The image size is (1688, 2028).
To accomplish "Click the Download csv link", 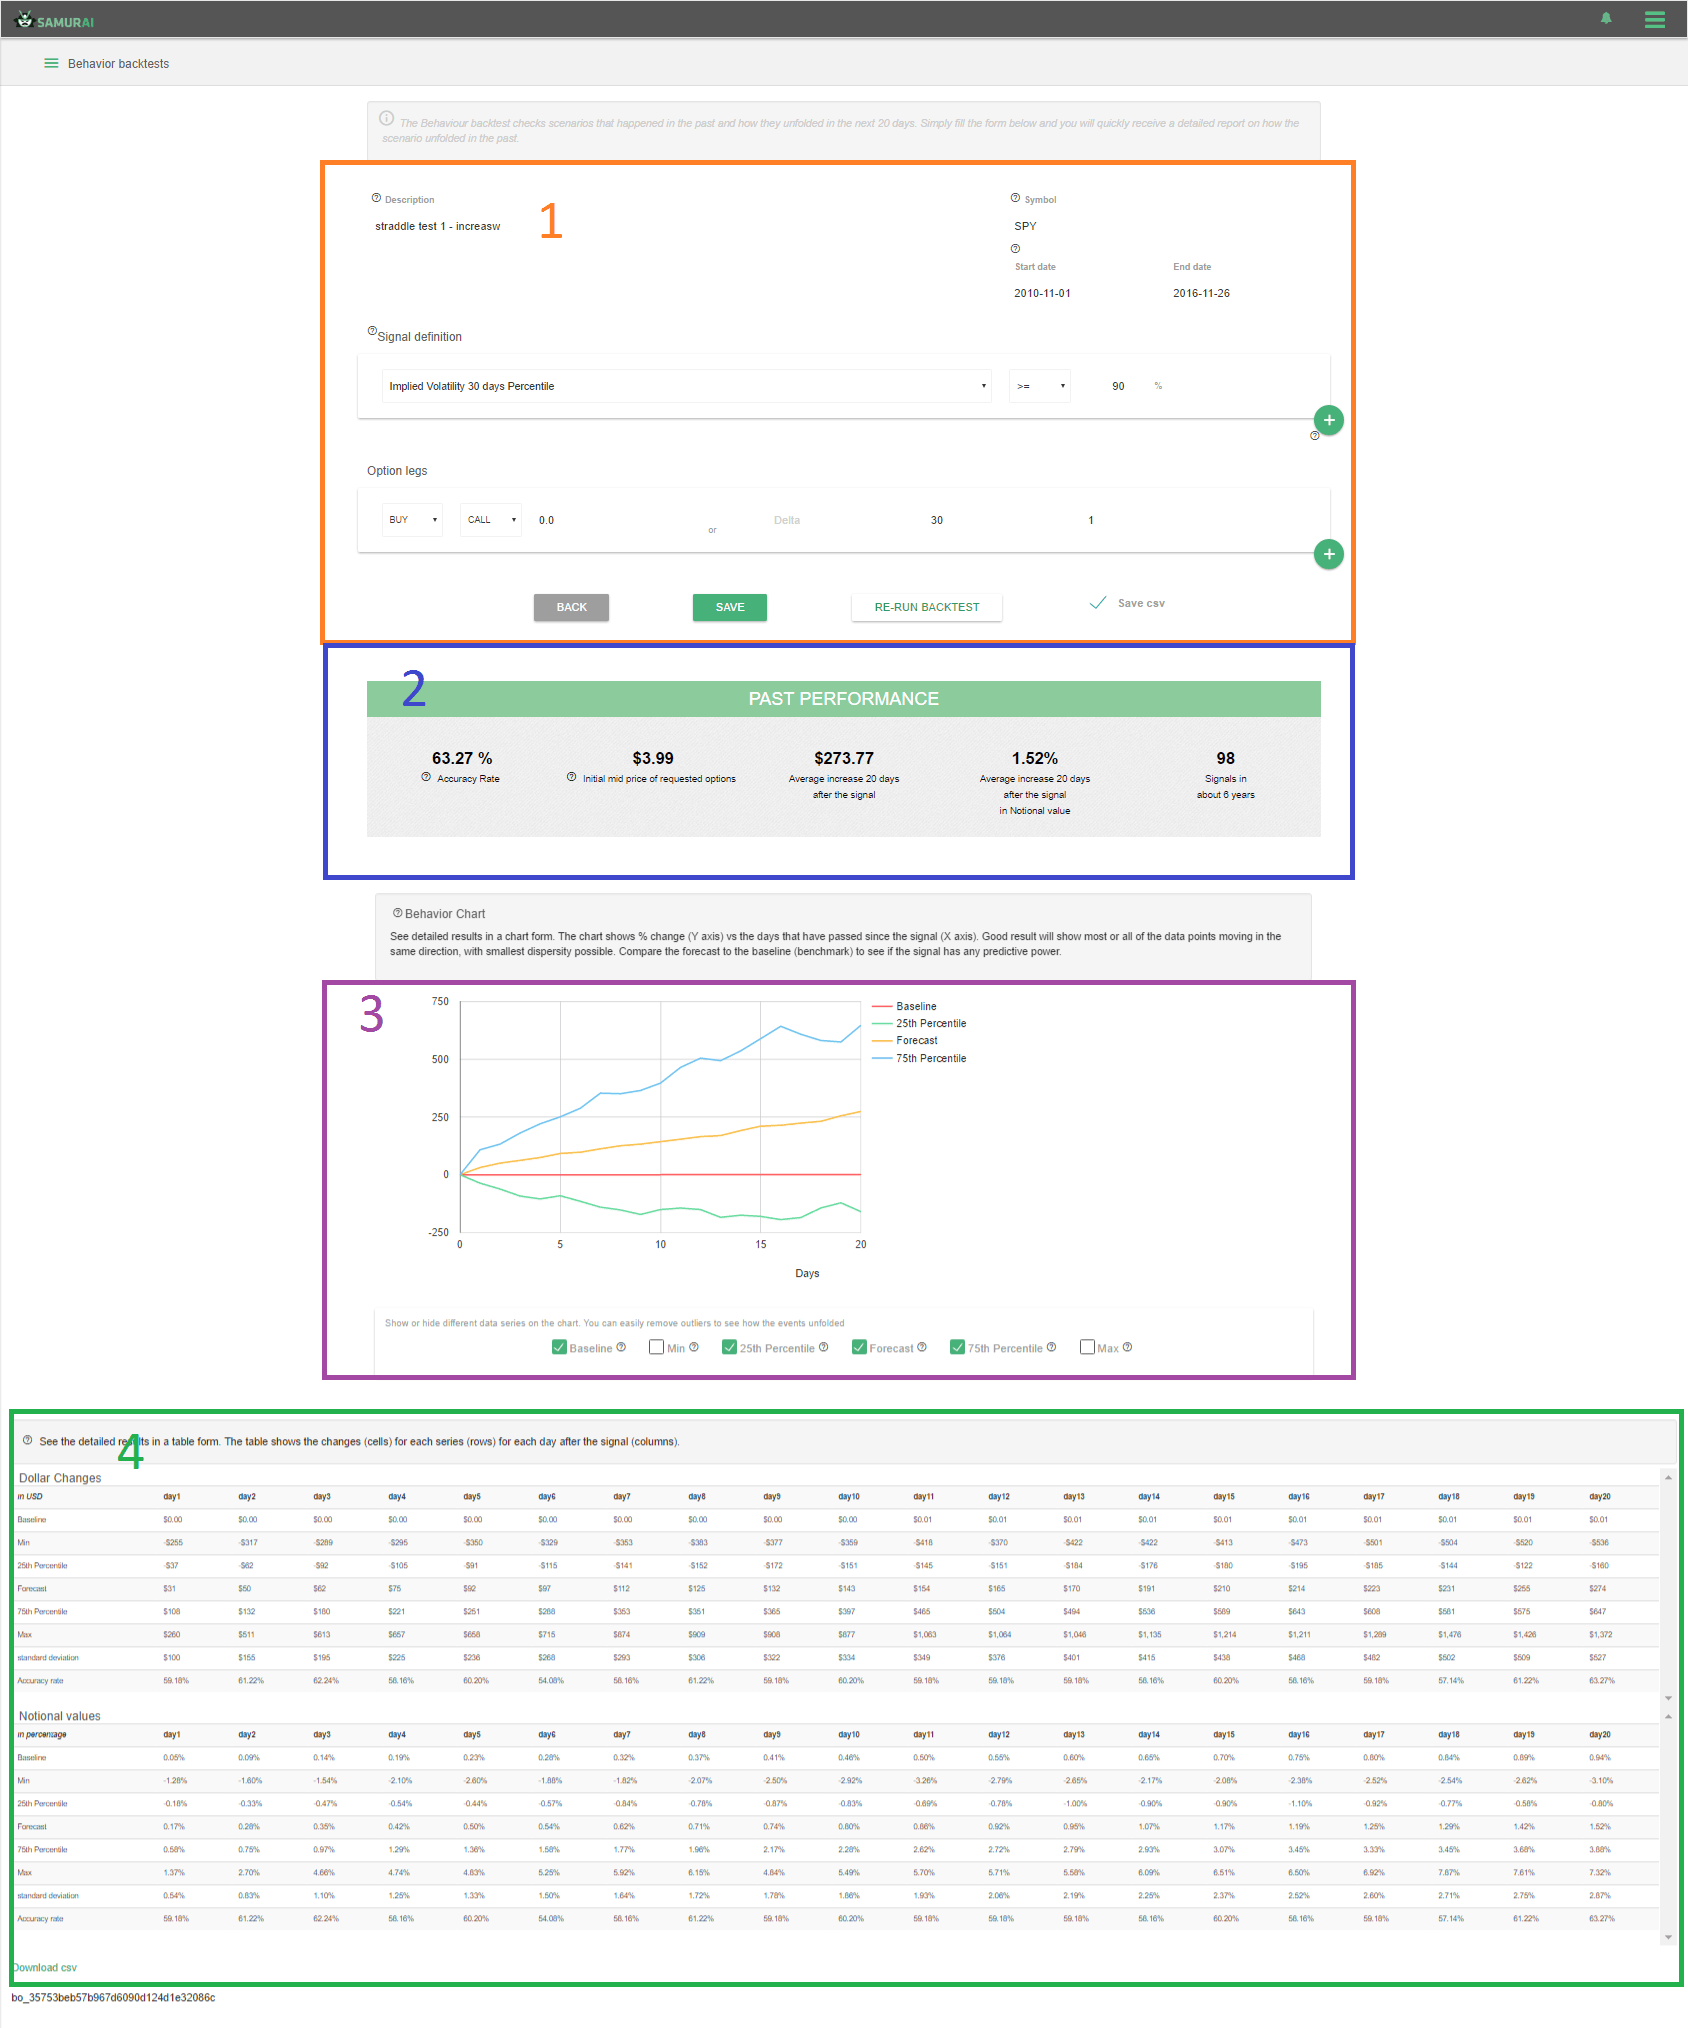I will [x=44, y=1967].
